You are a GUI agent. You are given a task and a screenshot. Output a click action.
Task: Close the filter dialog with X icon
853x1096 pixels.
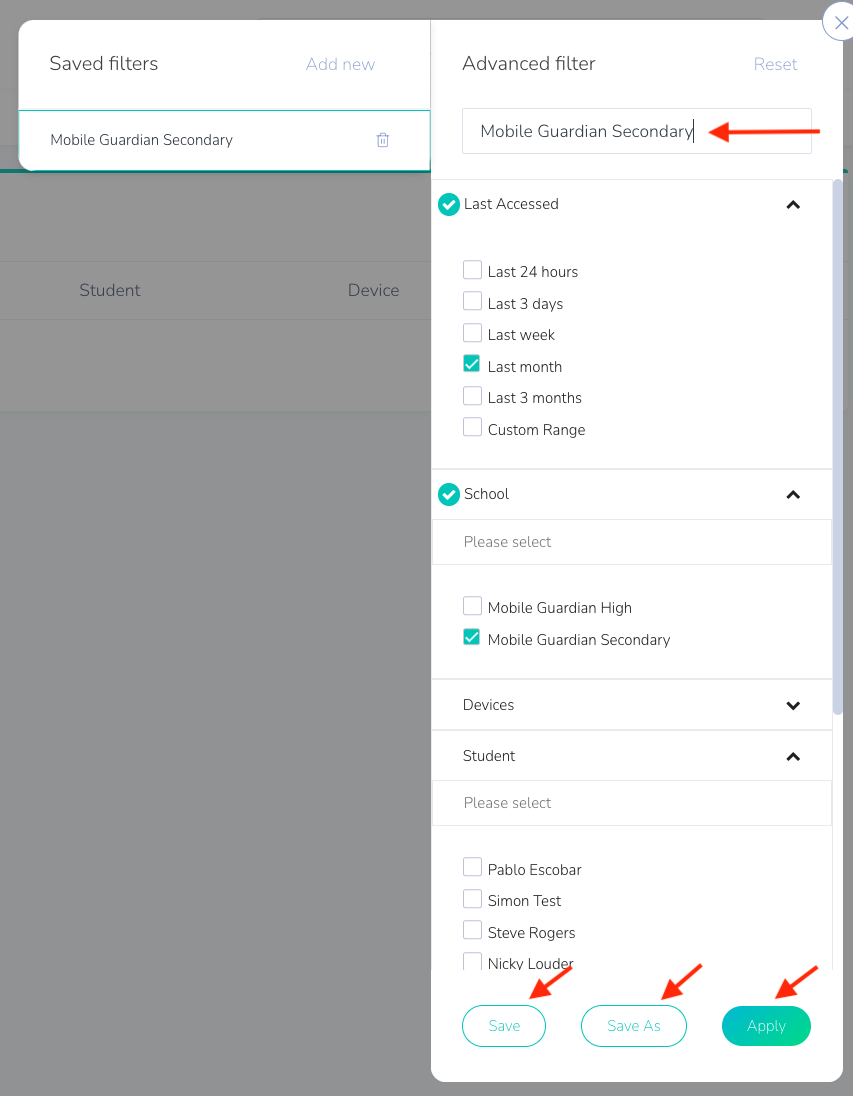(x=840, y=22)
